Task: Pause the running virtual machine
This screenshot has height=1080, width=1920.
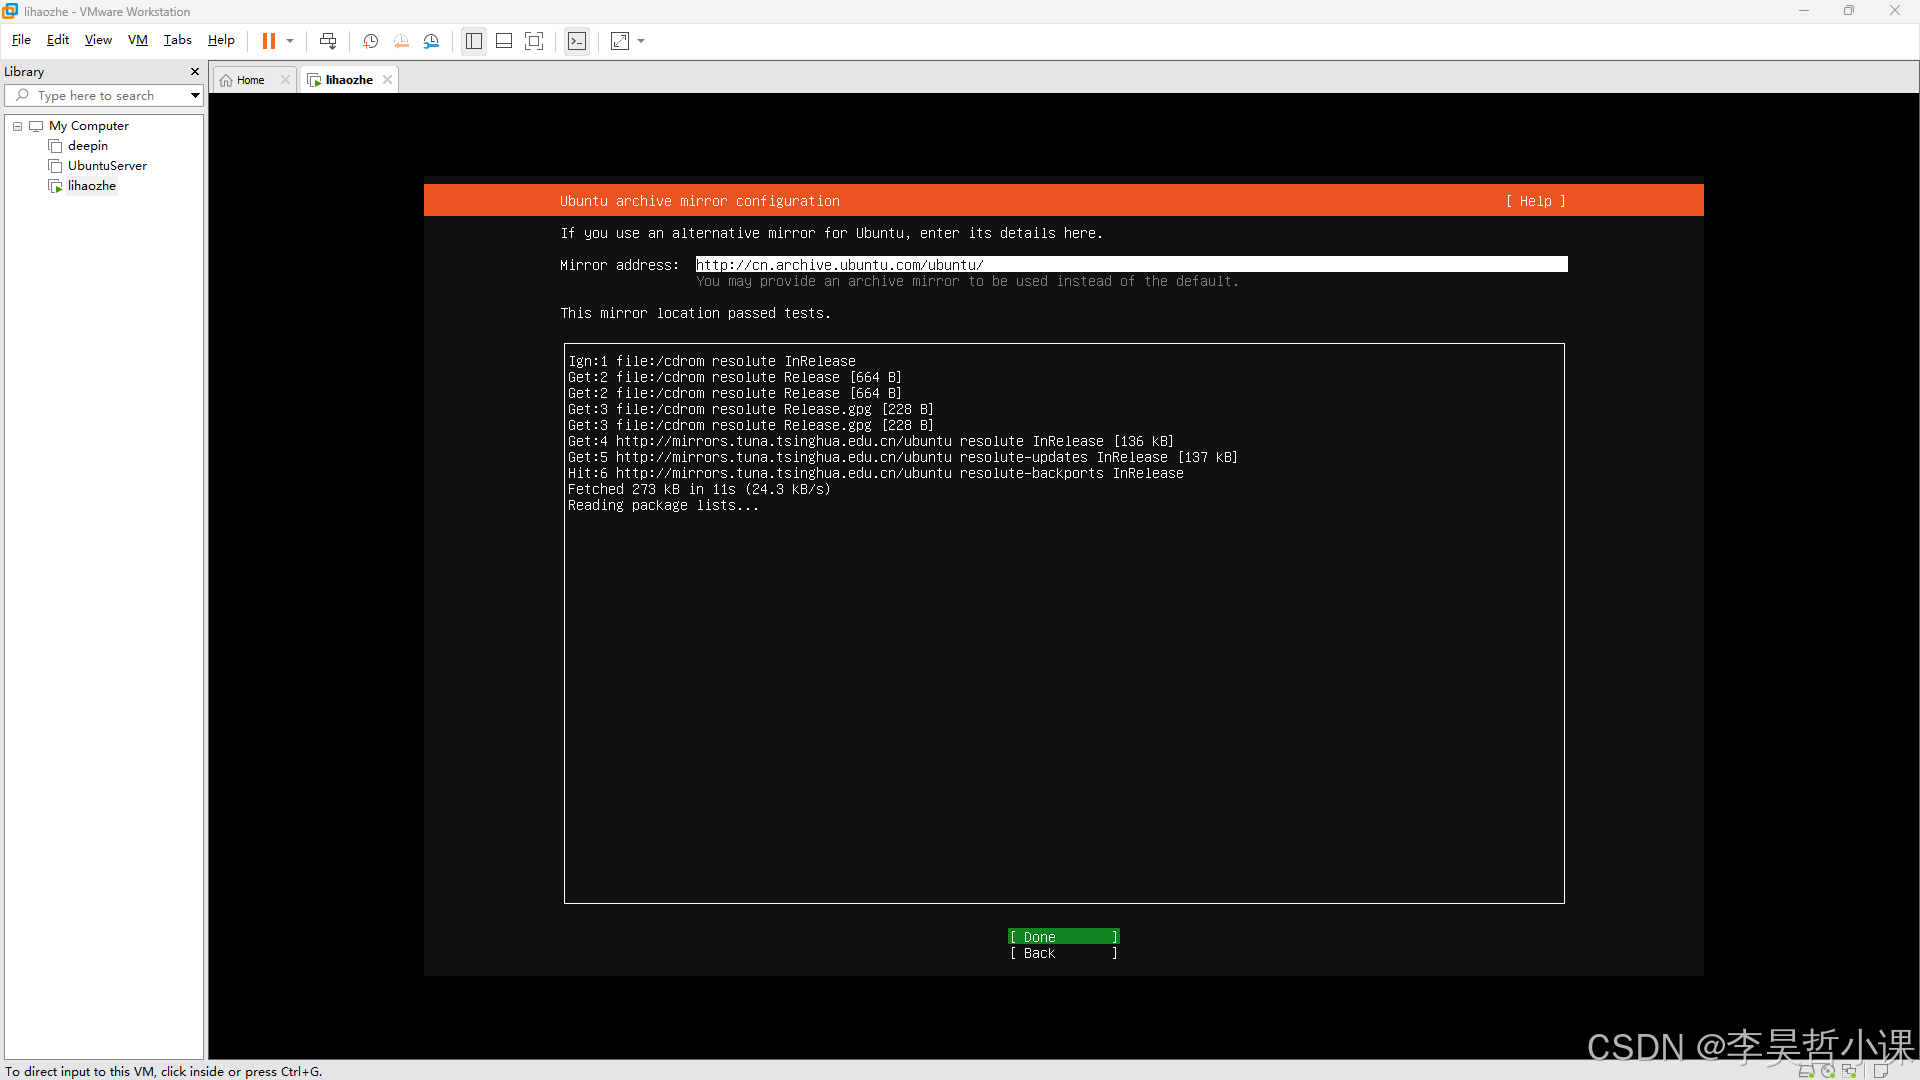Action: click(x=268, y=41)
